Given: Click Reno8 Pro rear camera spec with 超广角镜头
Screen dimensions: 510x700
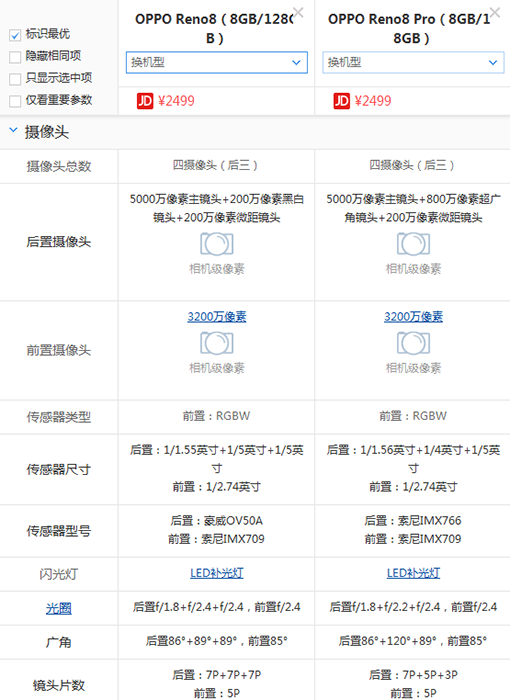Looking at the screenshot, I should pyautogui.click(x=413, y=208).
